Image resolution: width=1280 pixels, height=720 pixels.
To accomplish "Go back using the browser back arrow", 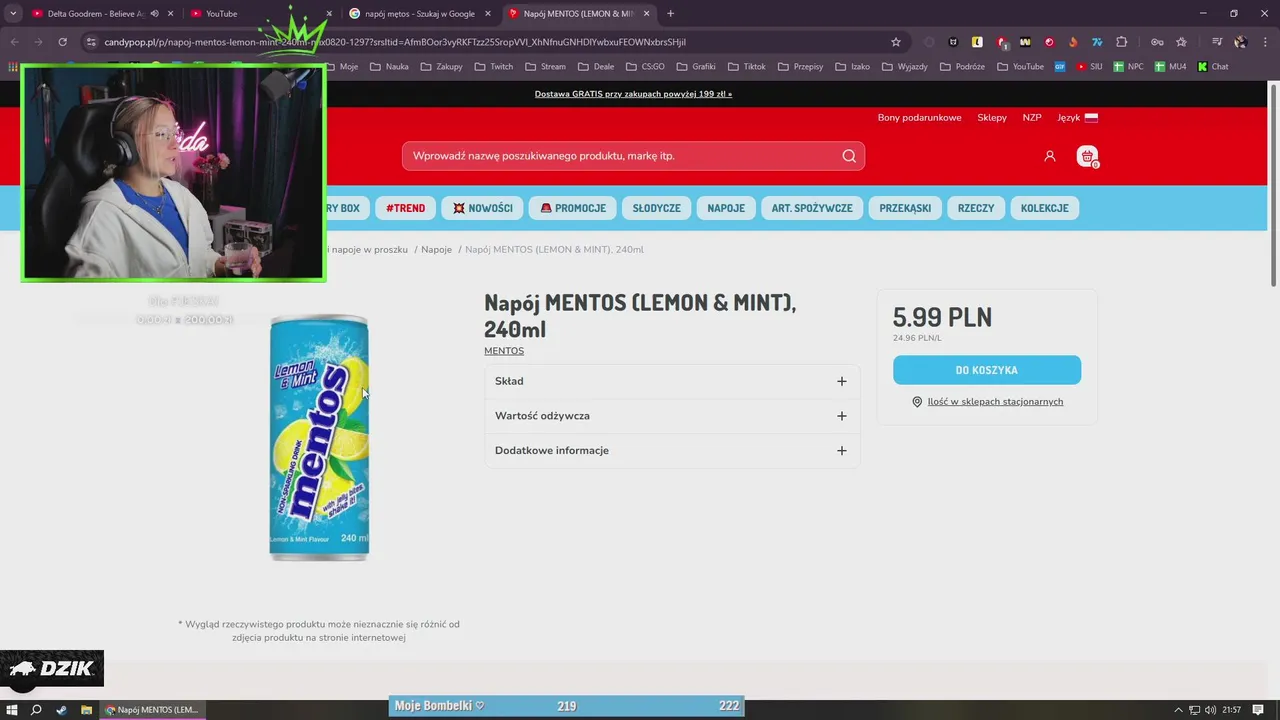I will [x=14, y=42].
